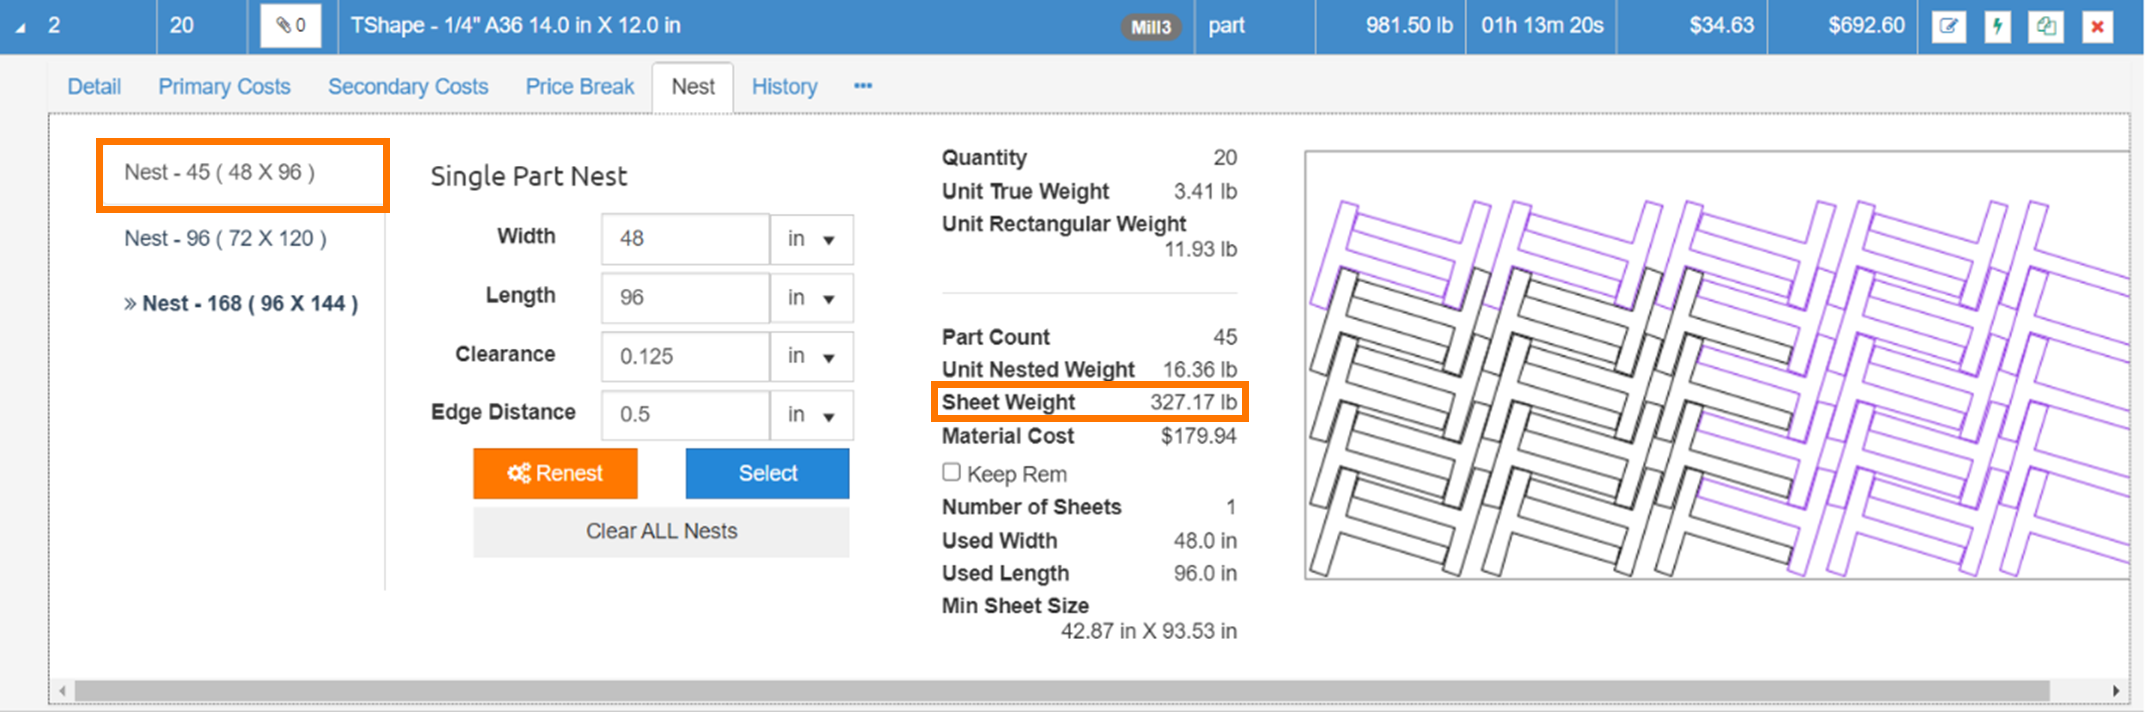Click the orange Renest button

click(x=555, y=473)
